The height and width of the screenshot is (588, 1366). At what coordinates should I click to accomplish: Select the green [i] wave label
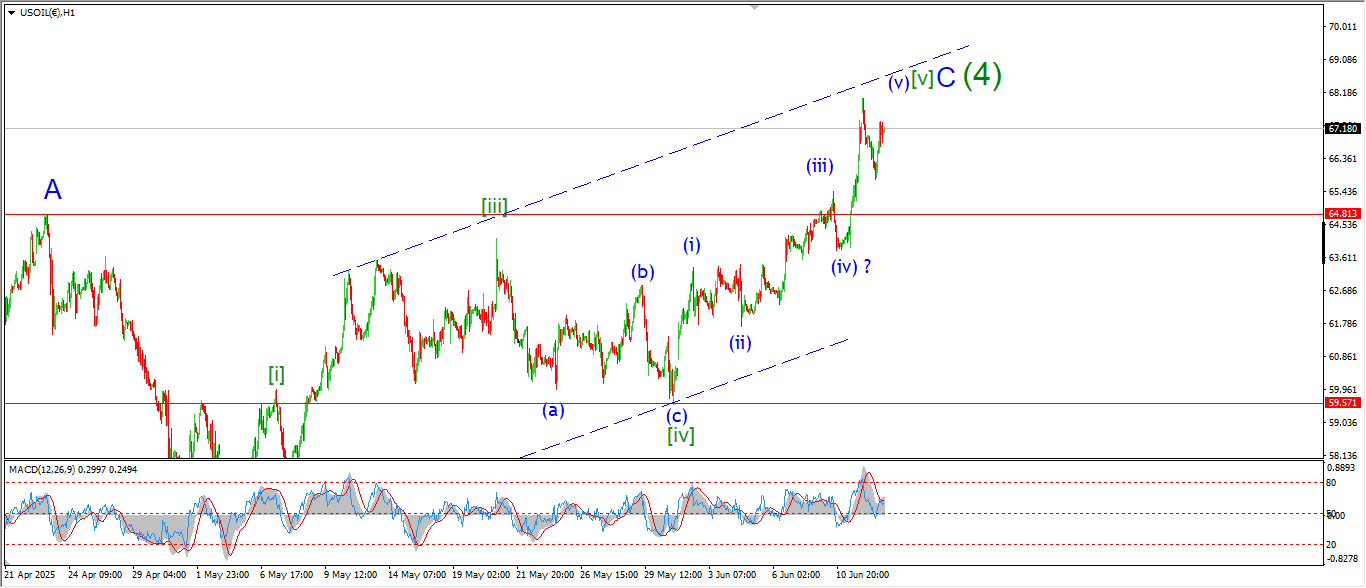(x=276, y=374)
